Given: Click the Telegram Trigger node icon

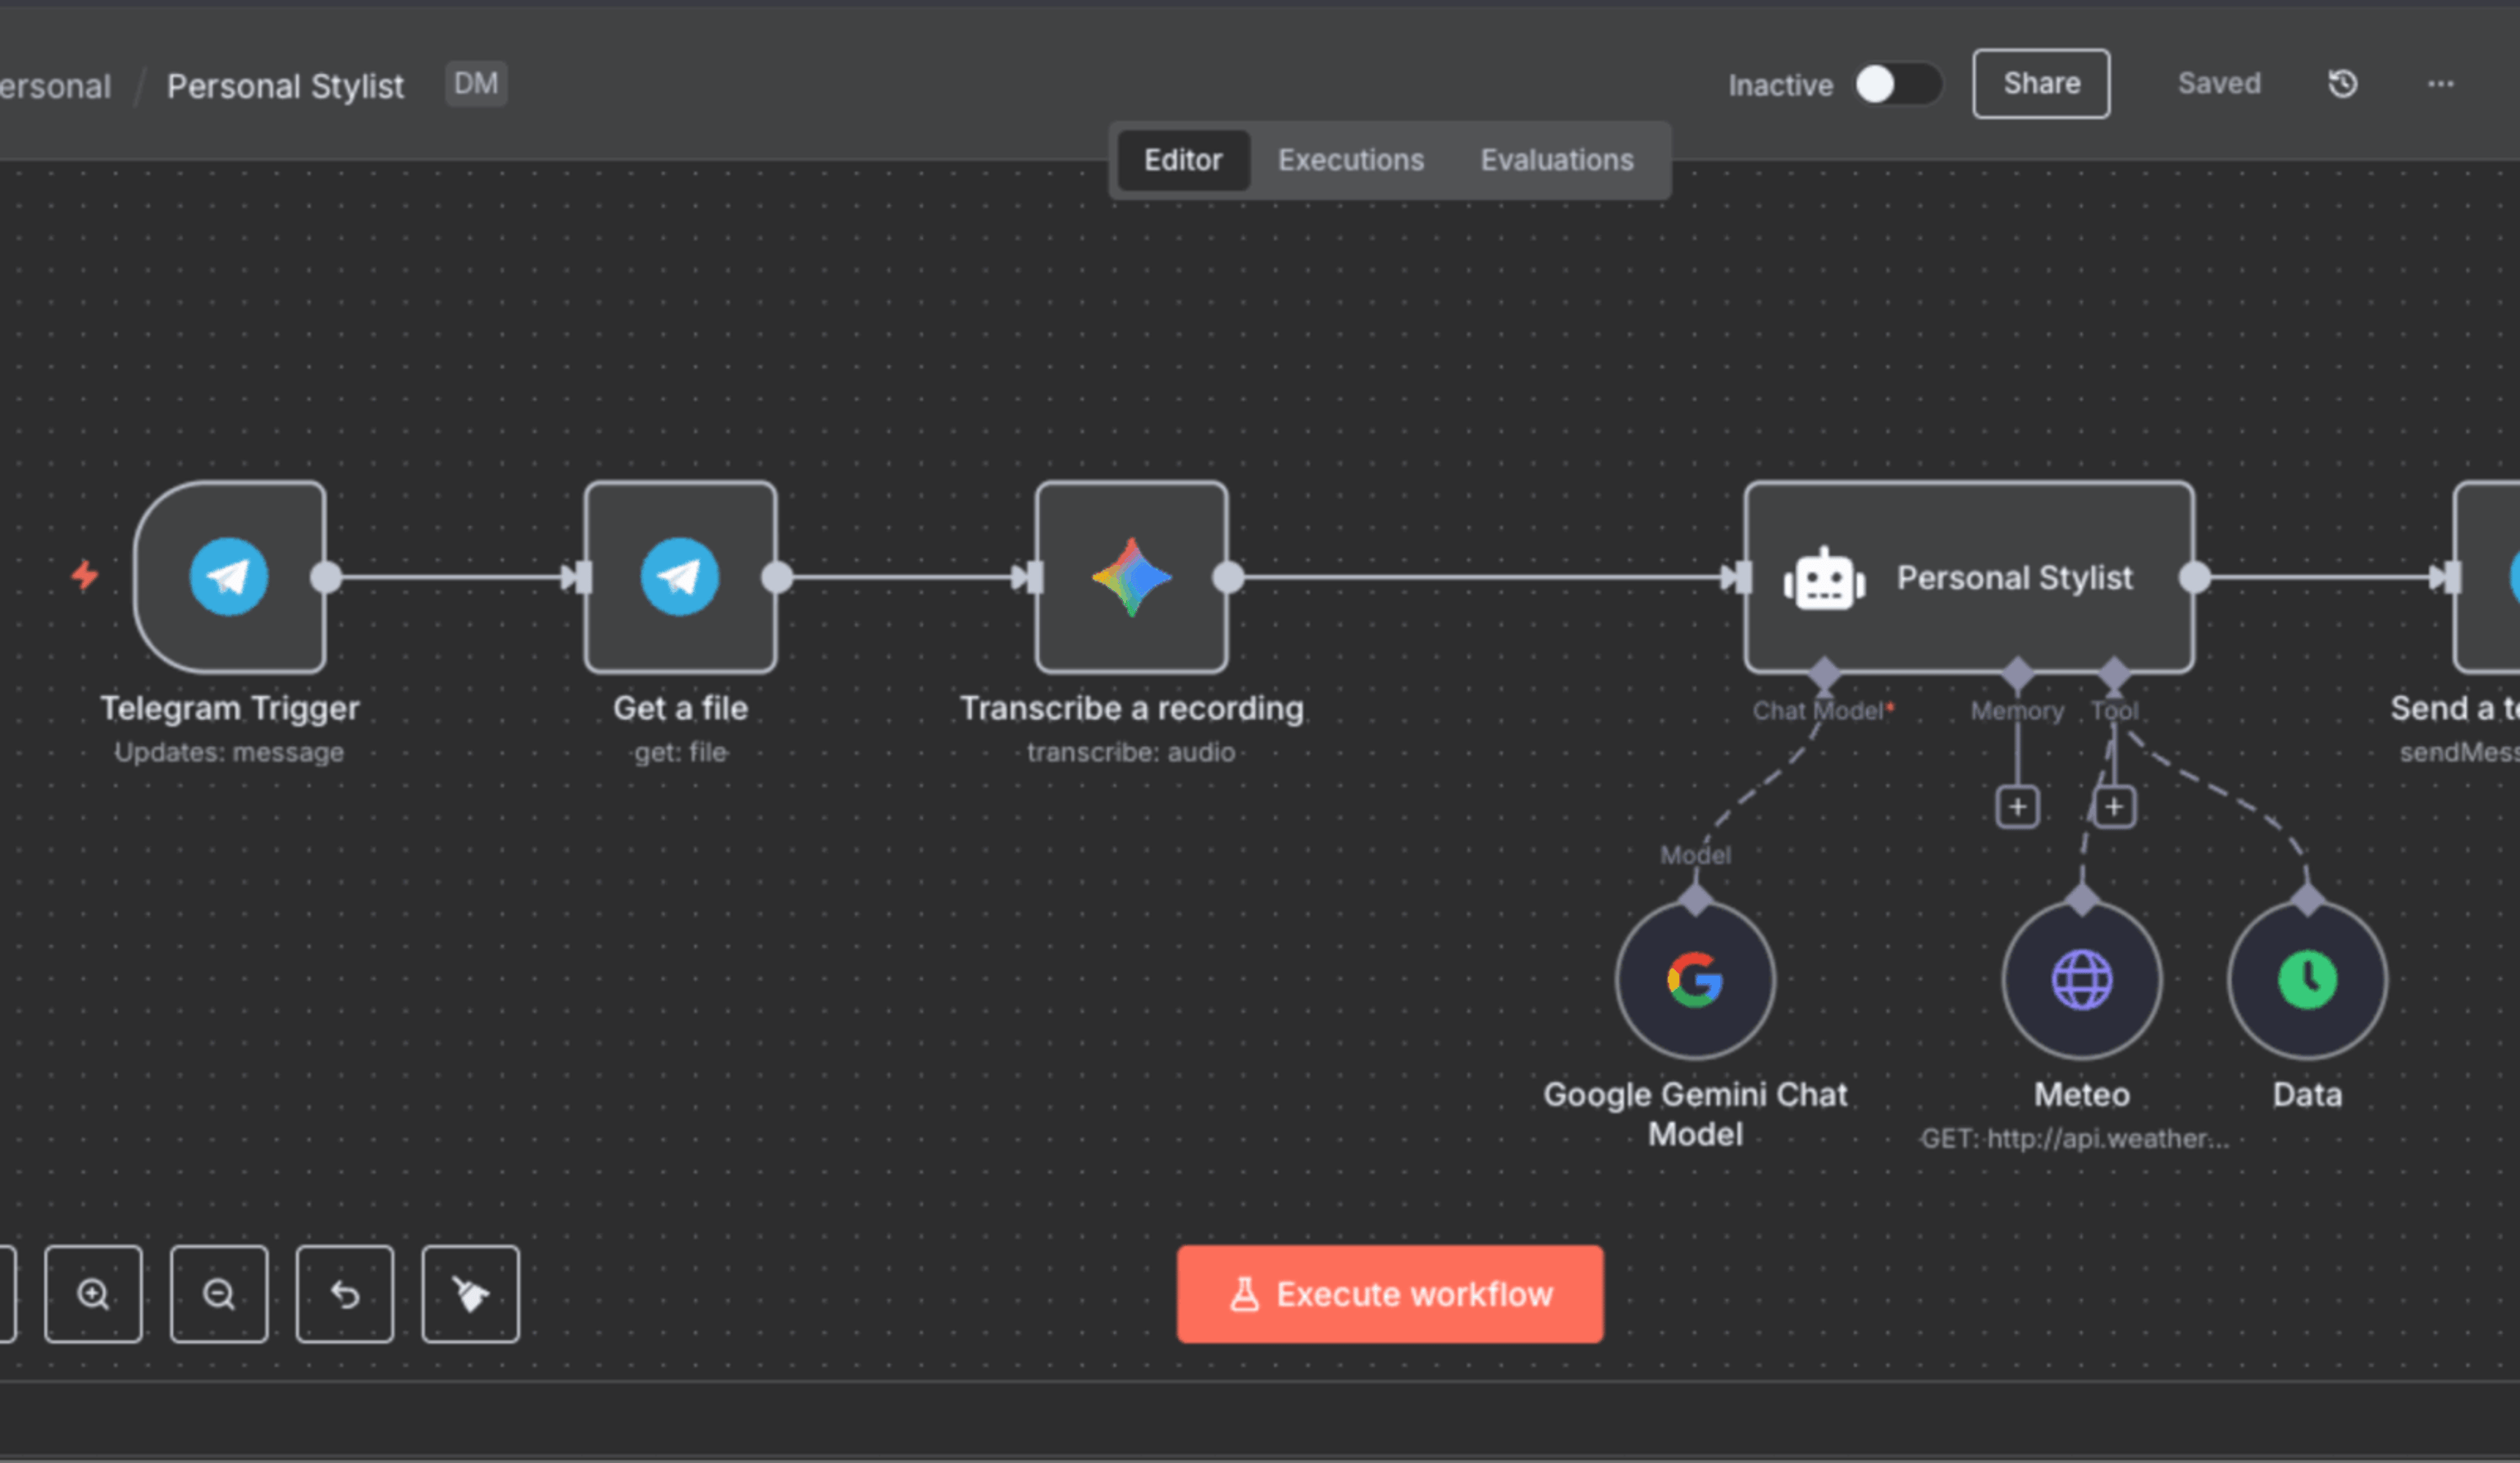Looking at the screenshot, I should [229, 577].
